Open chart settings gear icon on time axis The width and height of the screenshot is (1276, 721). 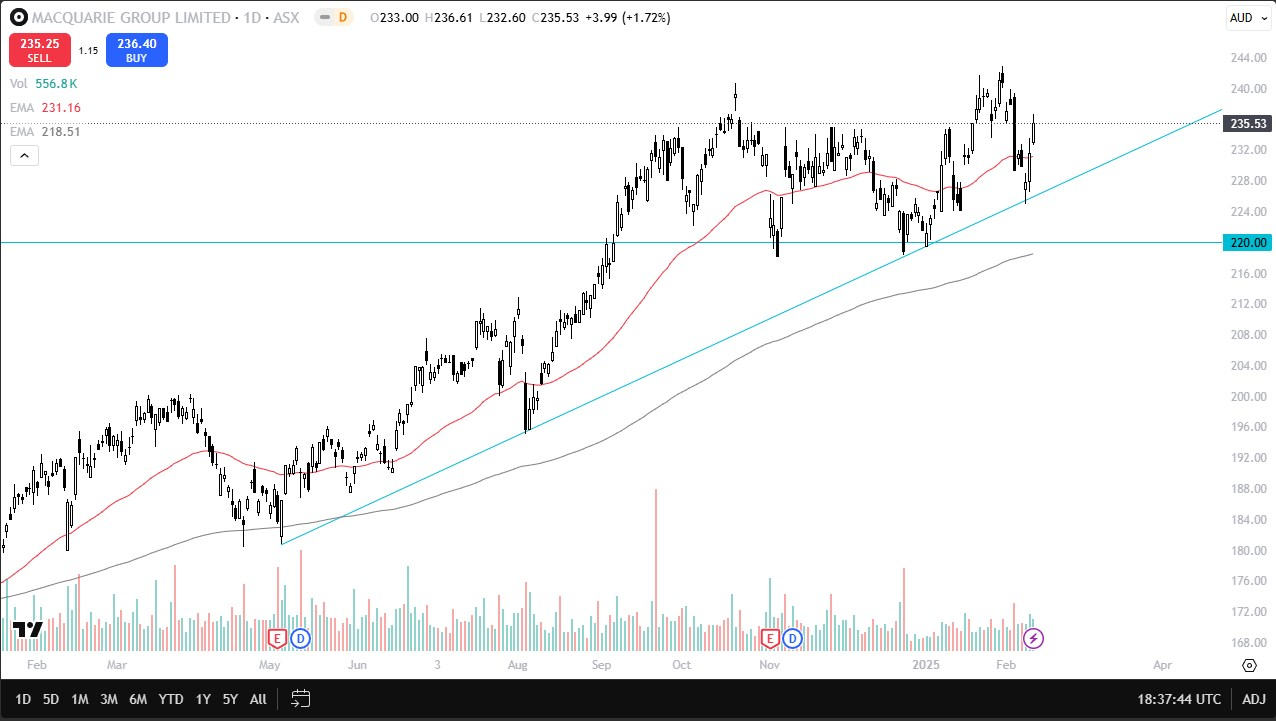click(x=1249, y=665)
